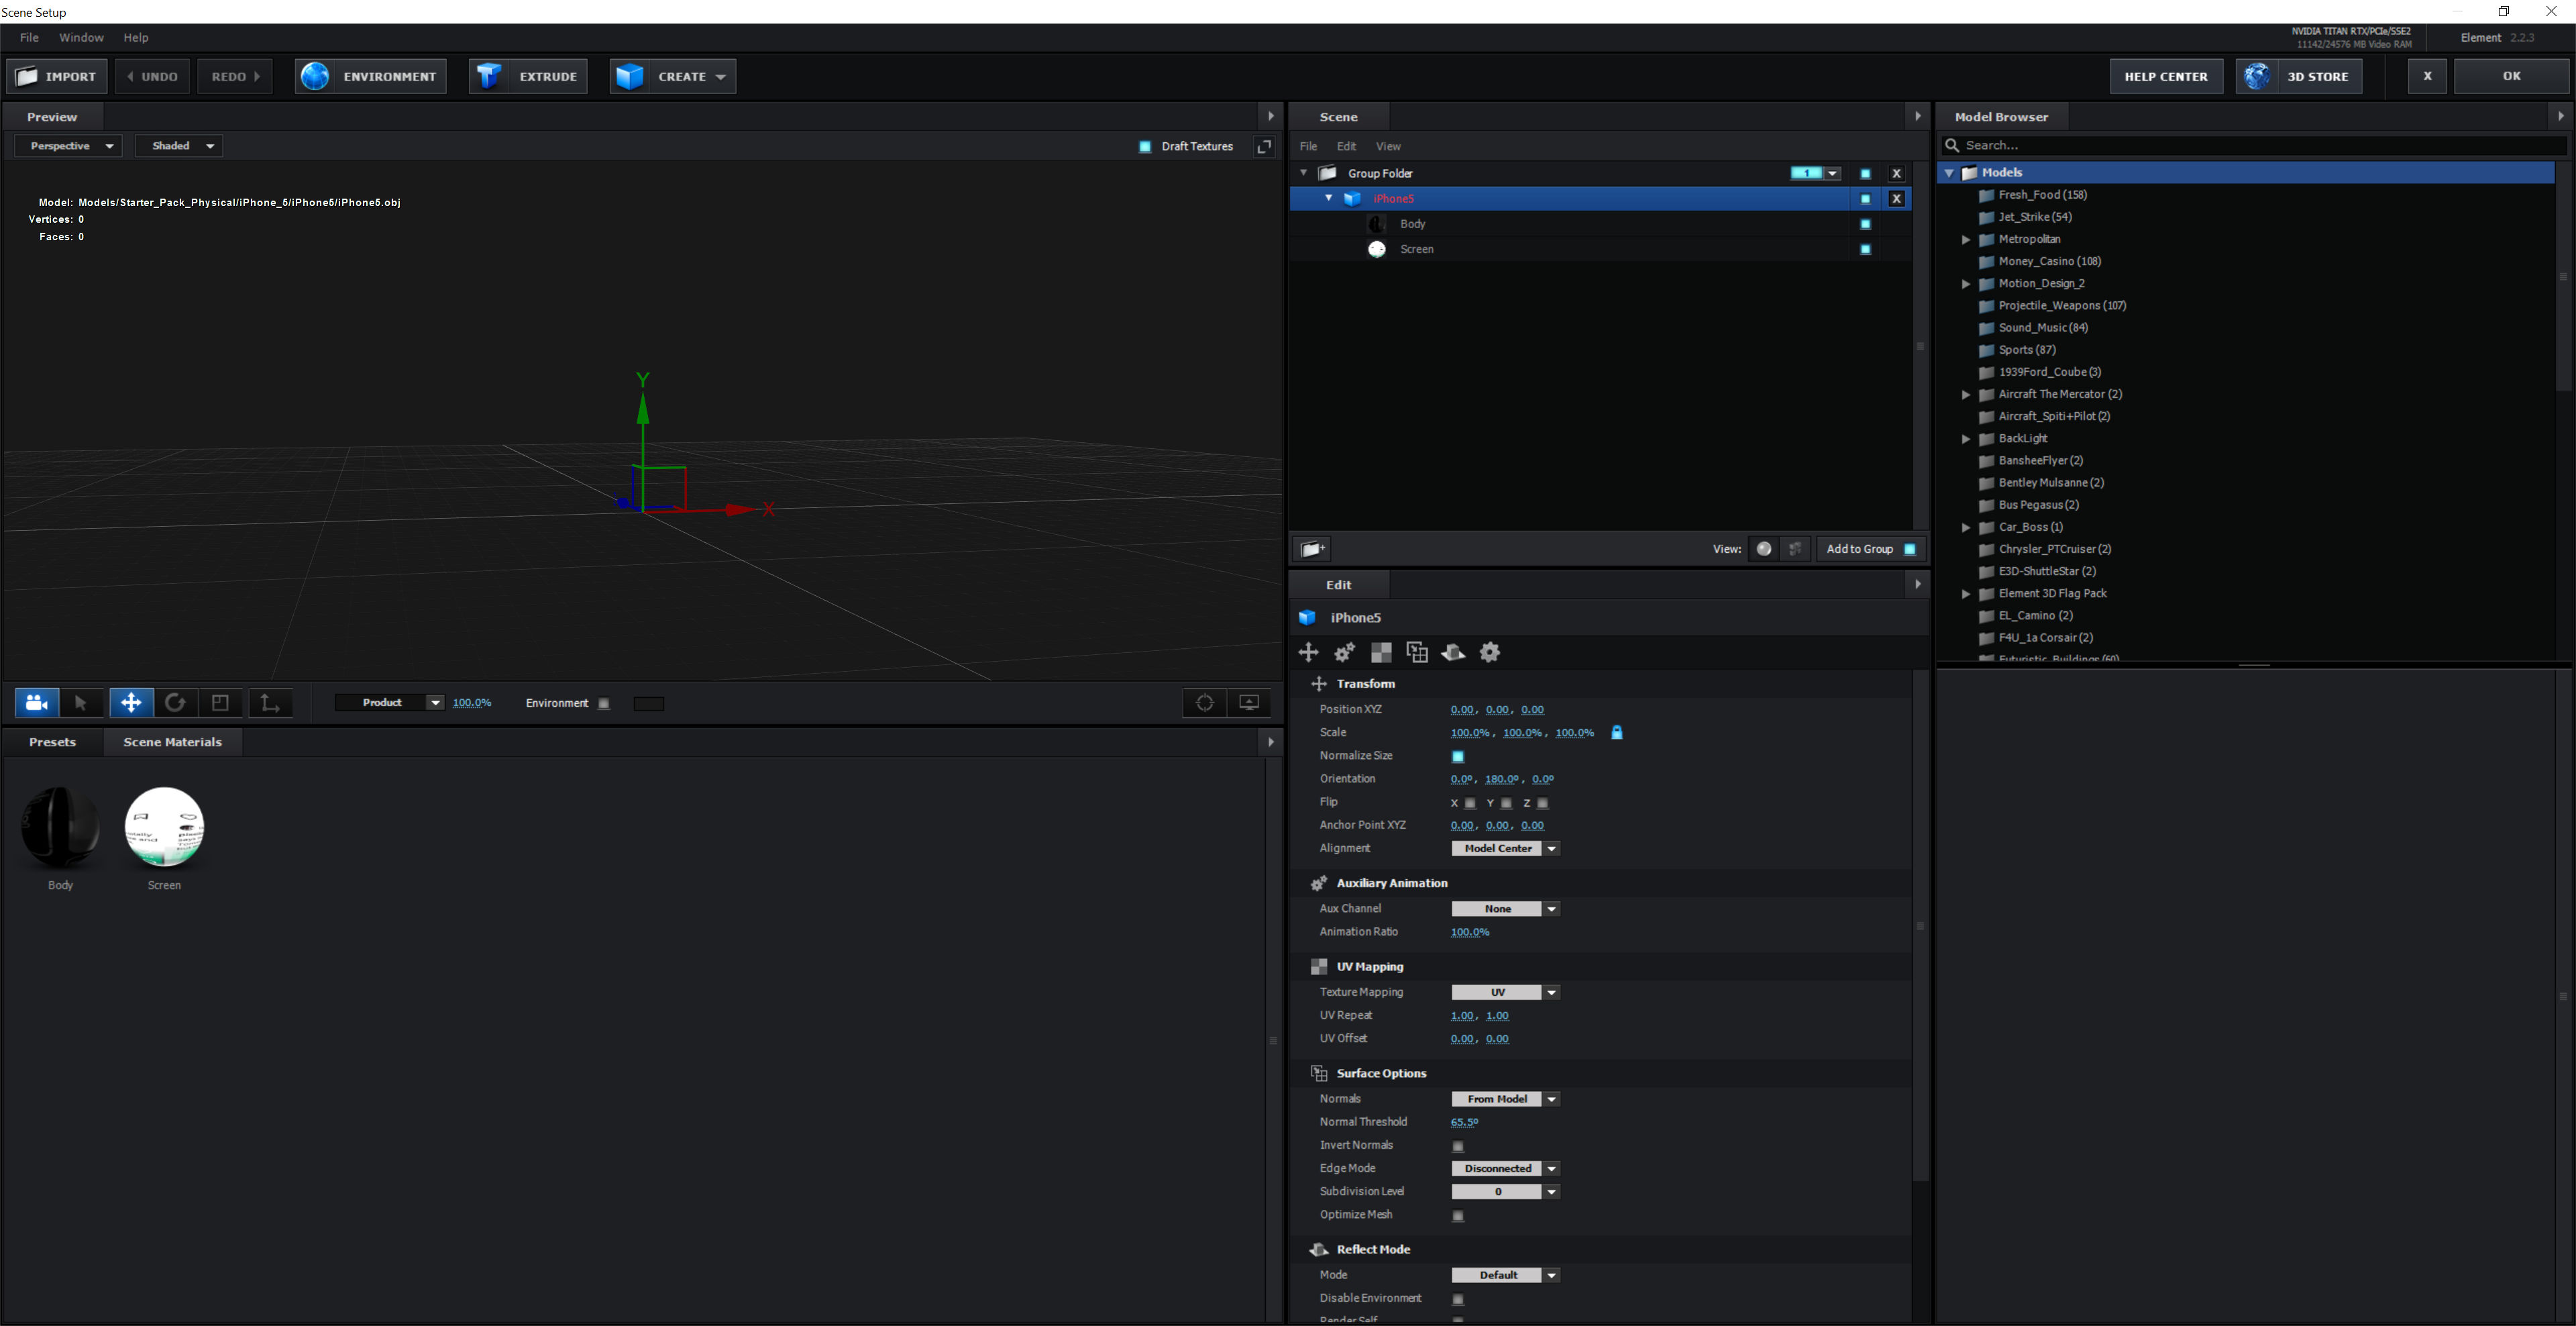Click the EXTRUDE button
2576x1326 pixels.
pos(529,76)
